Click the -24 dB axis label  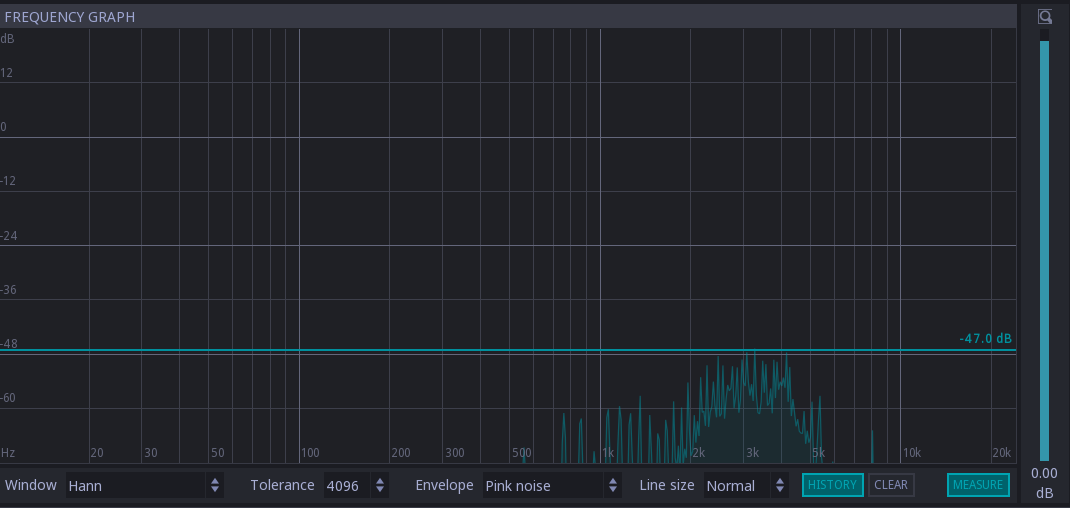coord(8,236)
